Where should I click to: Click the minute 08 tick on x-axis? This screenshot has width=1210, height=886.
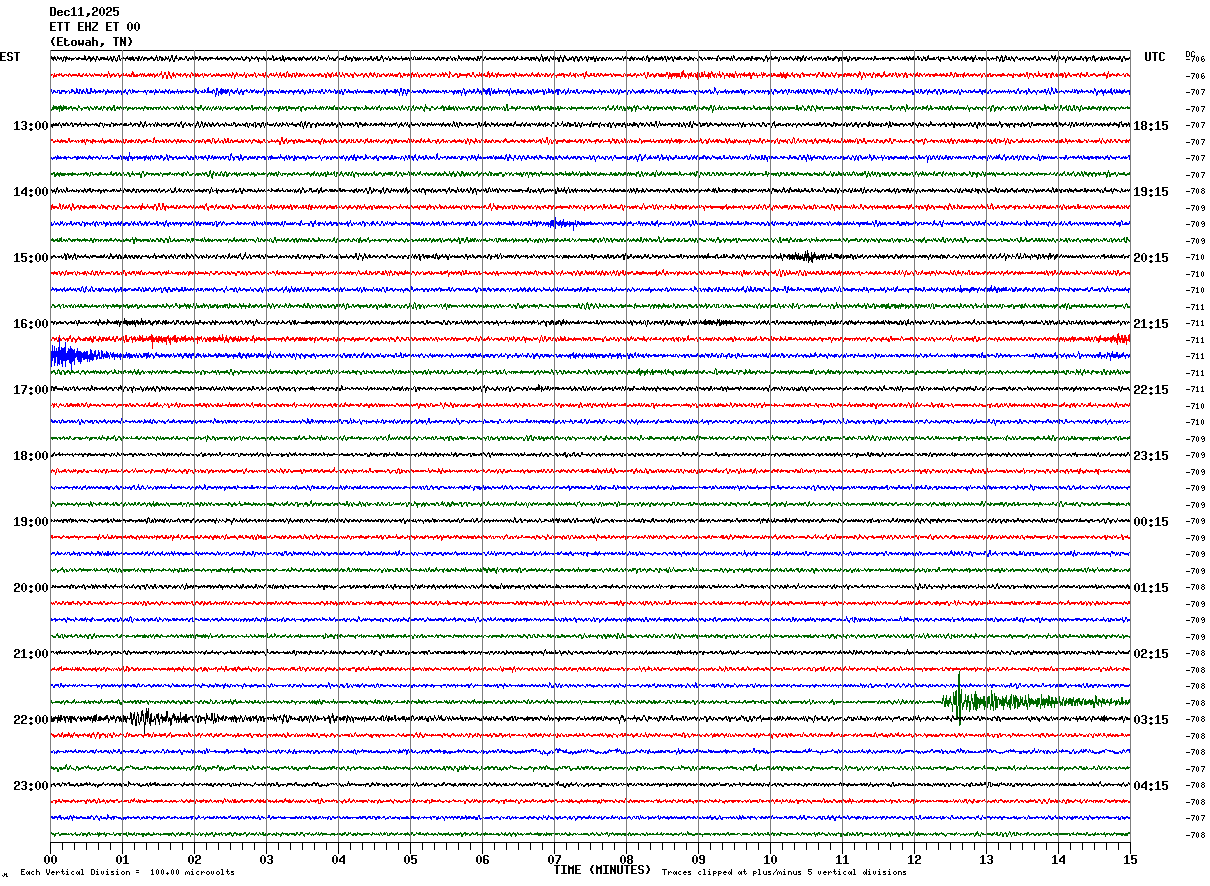pos(626,859)
